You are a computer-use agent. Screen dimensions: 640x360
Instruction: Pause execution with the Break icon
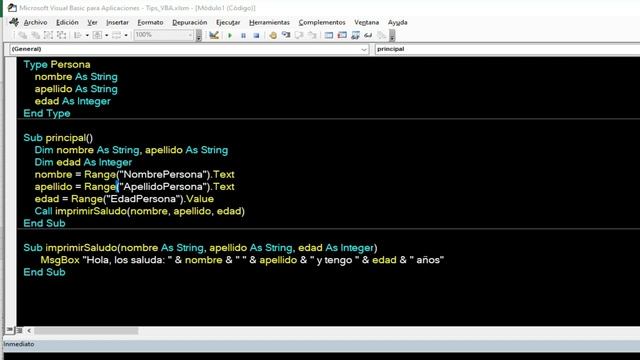point(243,36)
